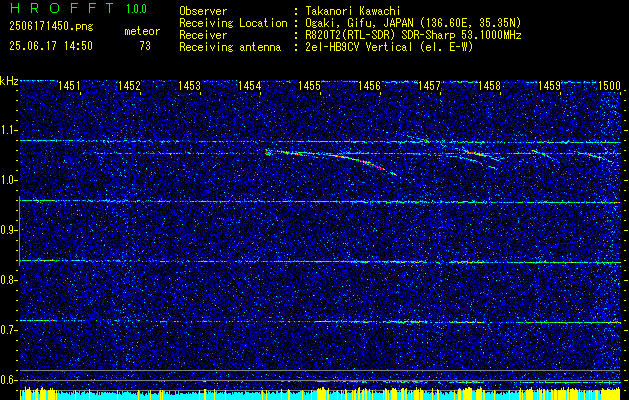Click time marker 1459
629x400 pixels.
[x=549, y=85]
